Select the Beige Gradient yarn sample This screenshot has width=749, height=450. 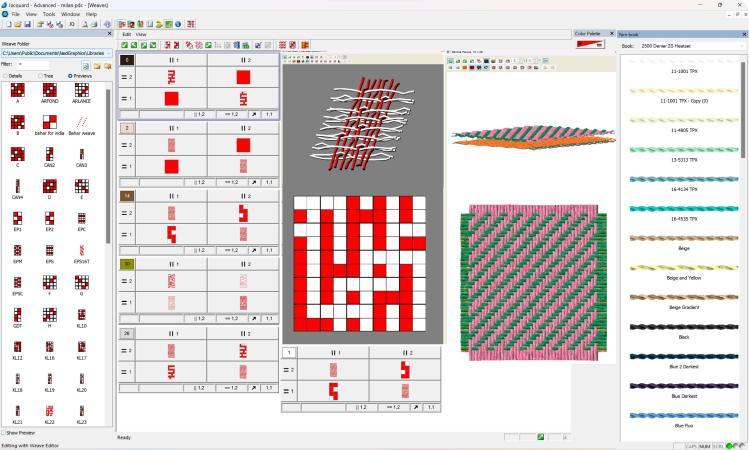(x=682, y=297)
